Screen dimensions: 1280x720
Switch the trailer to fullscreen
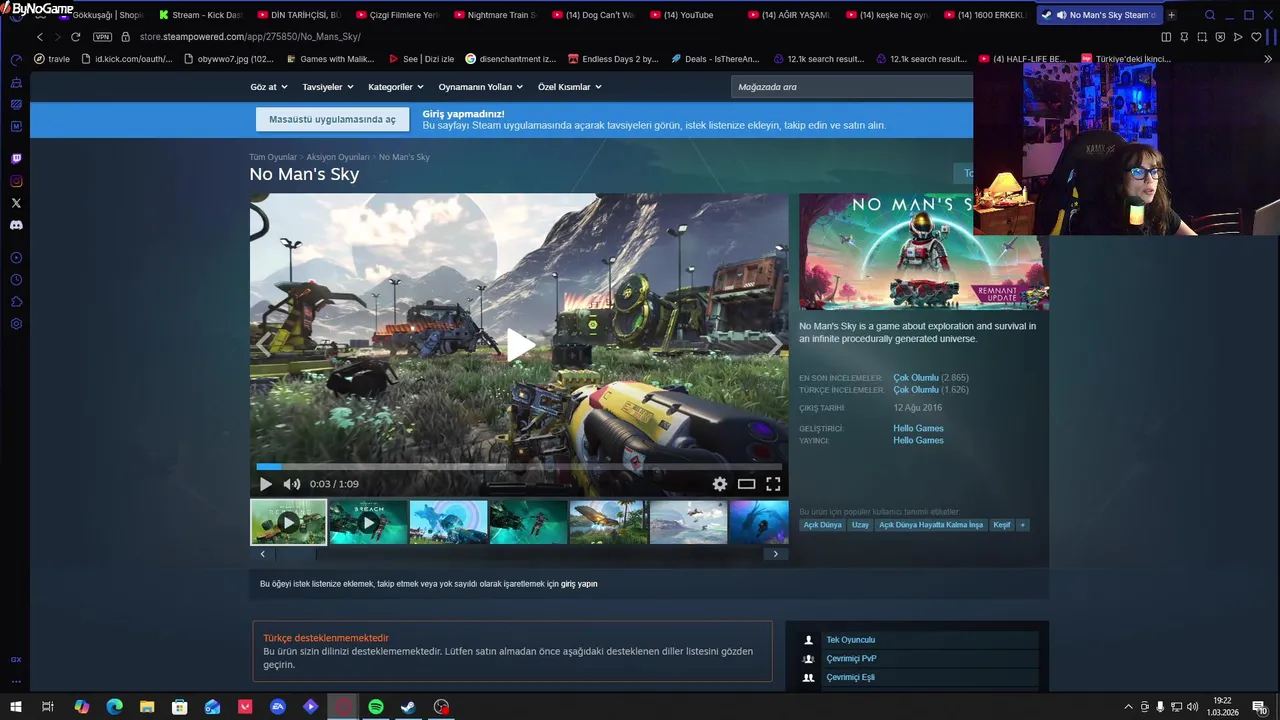coord(773,484)
